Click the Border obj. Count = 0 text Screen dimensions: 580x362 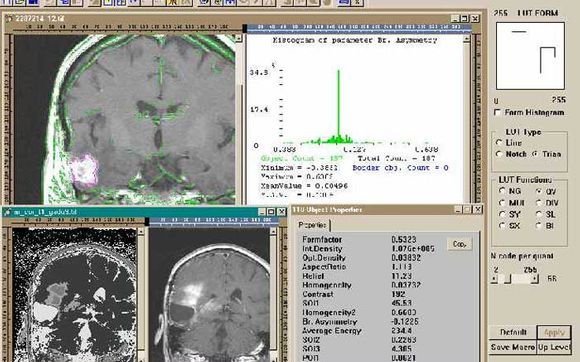point(400,168)
